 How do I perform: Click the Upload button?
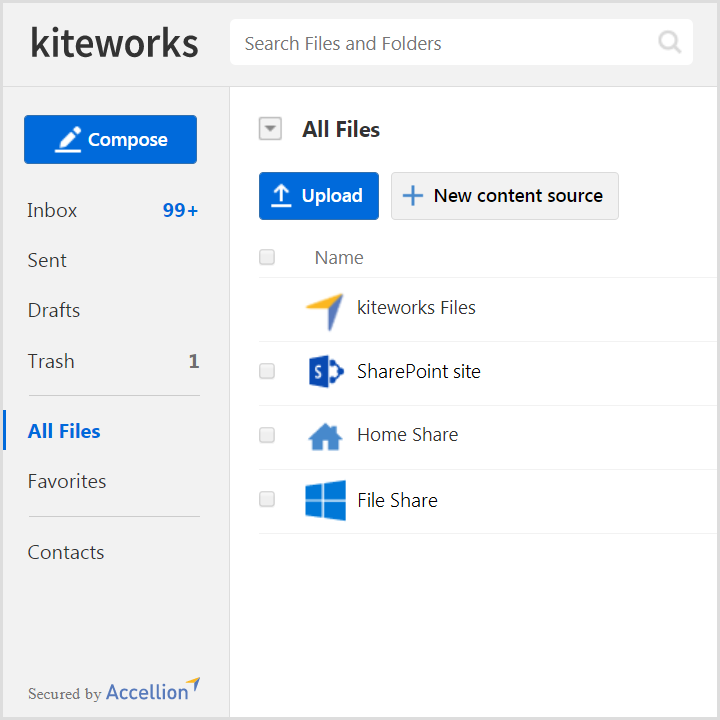pos(319,196)
